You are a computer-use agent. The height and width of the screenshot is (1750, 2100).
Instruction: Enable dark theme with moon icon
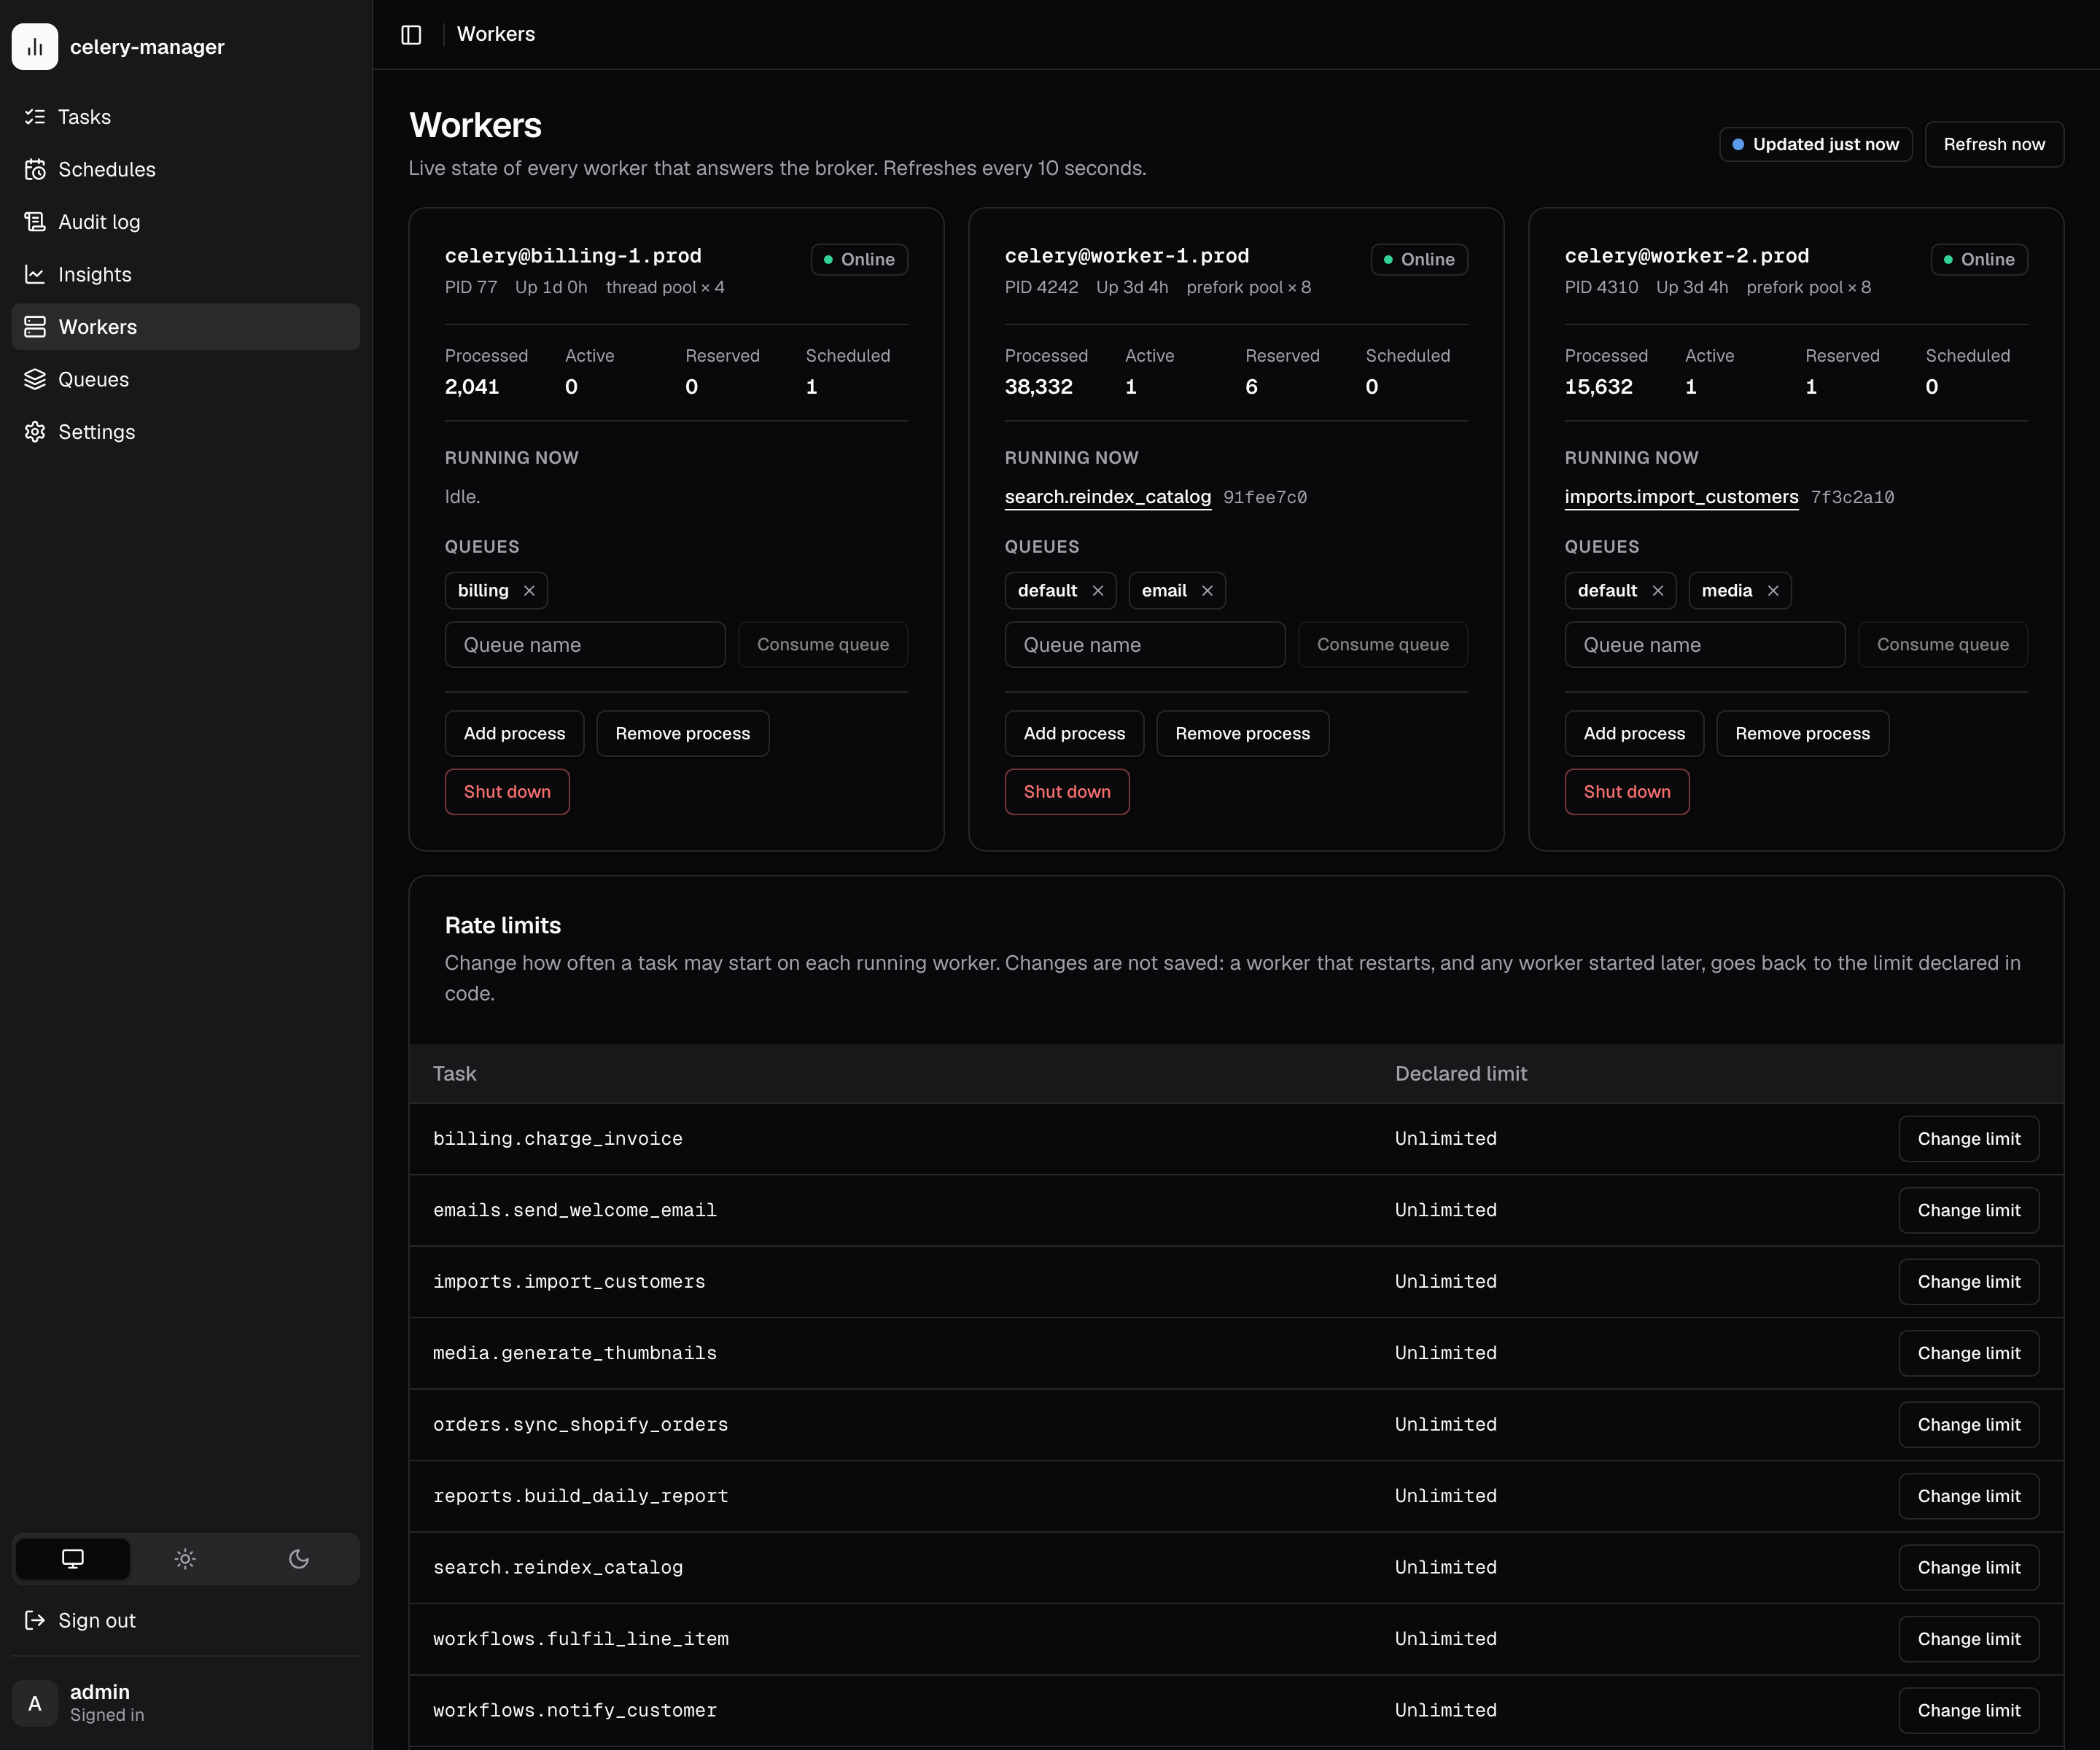[x=298, y=1559]
